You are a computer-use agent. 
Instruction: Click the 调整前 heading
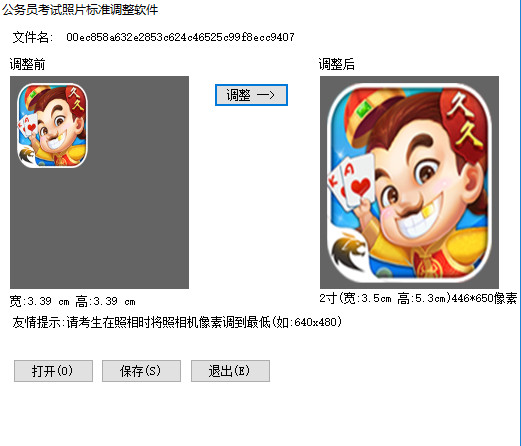(x=27, y=64)
